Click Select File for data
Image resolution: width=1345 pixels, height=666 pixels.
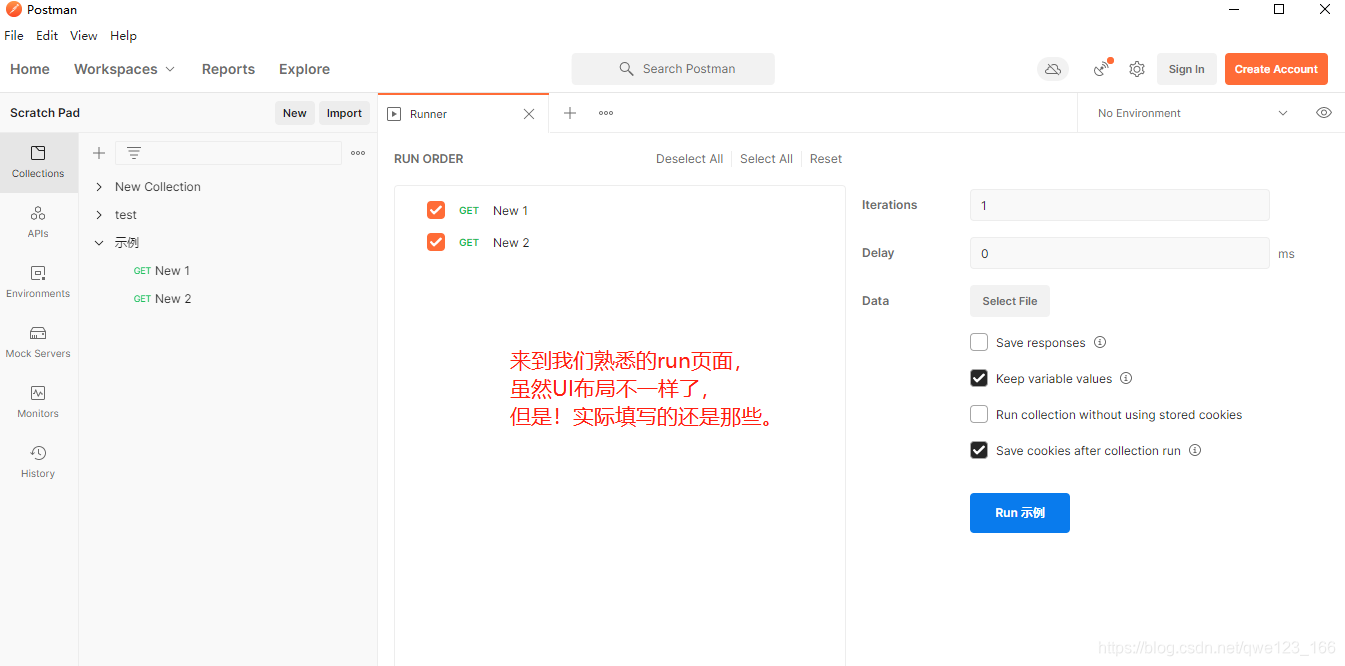click(1010, 301)
